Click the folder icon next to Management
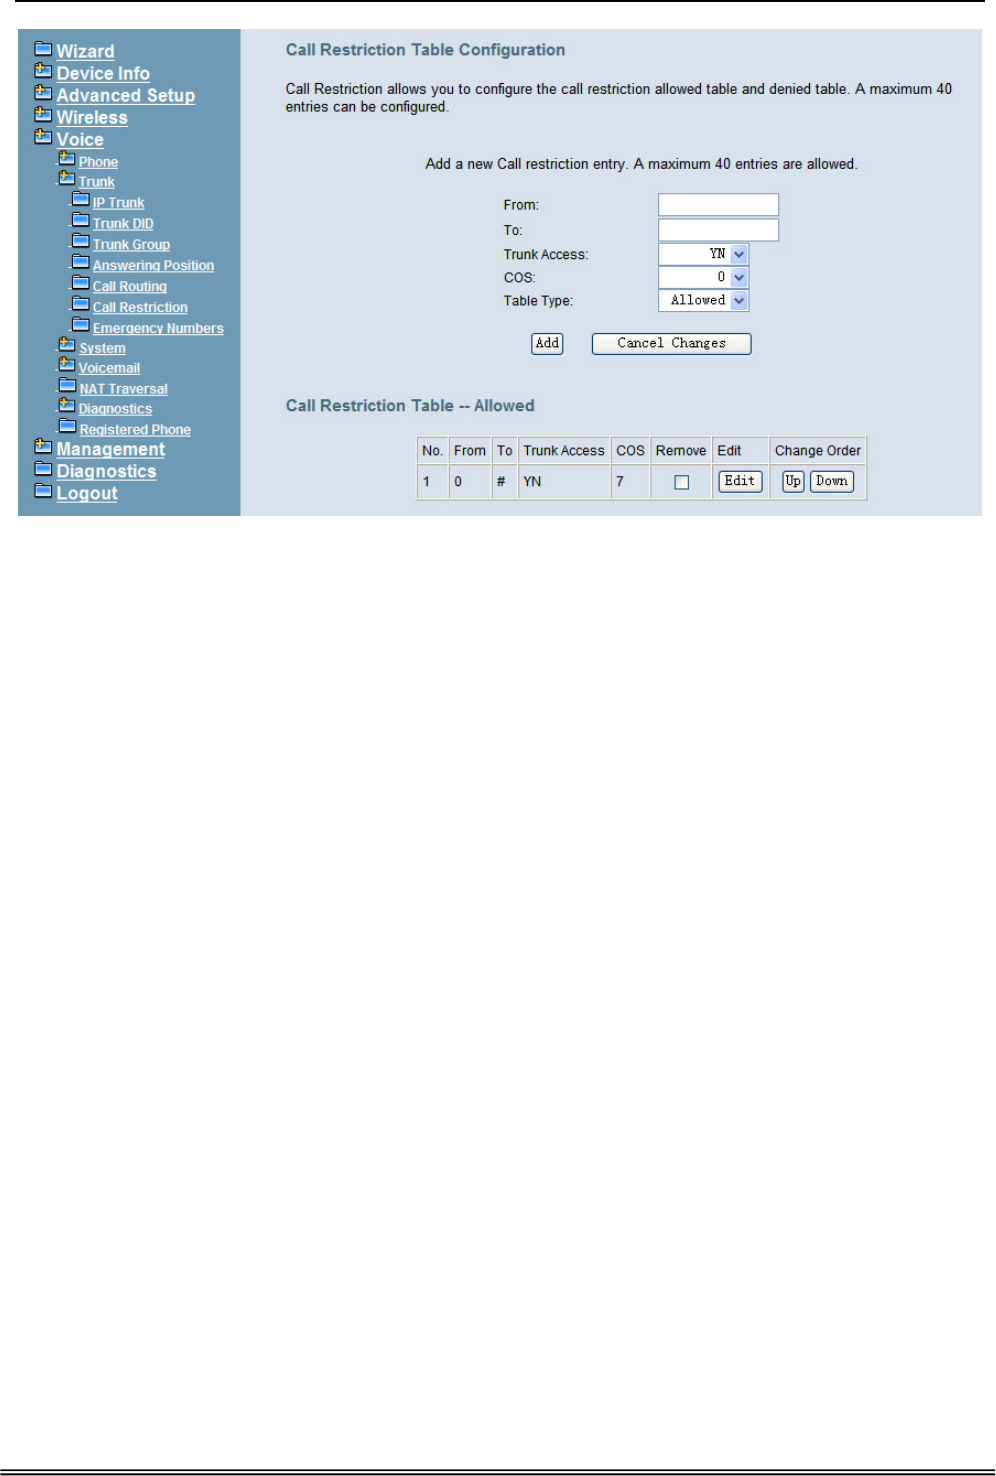This screenshot has height=1476, width=996. click(43, 446)
